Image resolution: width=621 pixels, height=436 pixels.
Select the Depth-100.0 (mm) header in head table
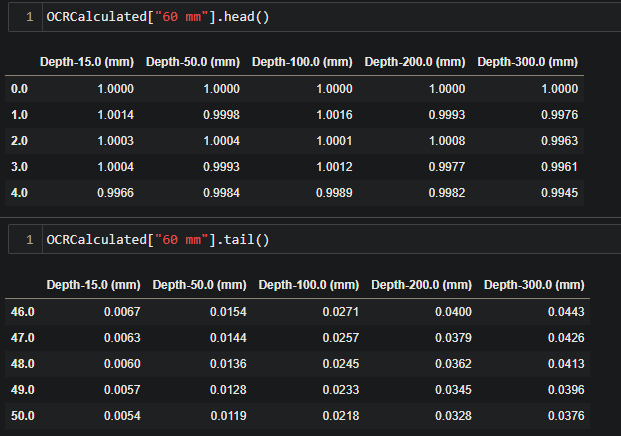302,62
